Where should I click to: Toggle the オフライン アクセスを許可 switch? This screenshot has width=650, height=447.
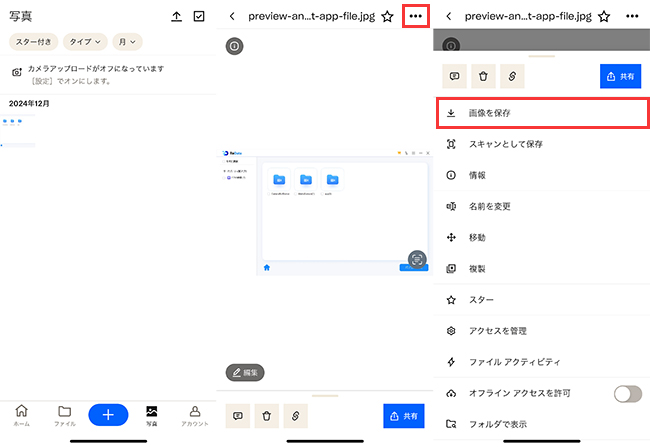[x=628, y=394]
